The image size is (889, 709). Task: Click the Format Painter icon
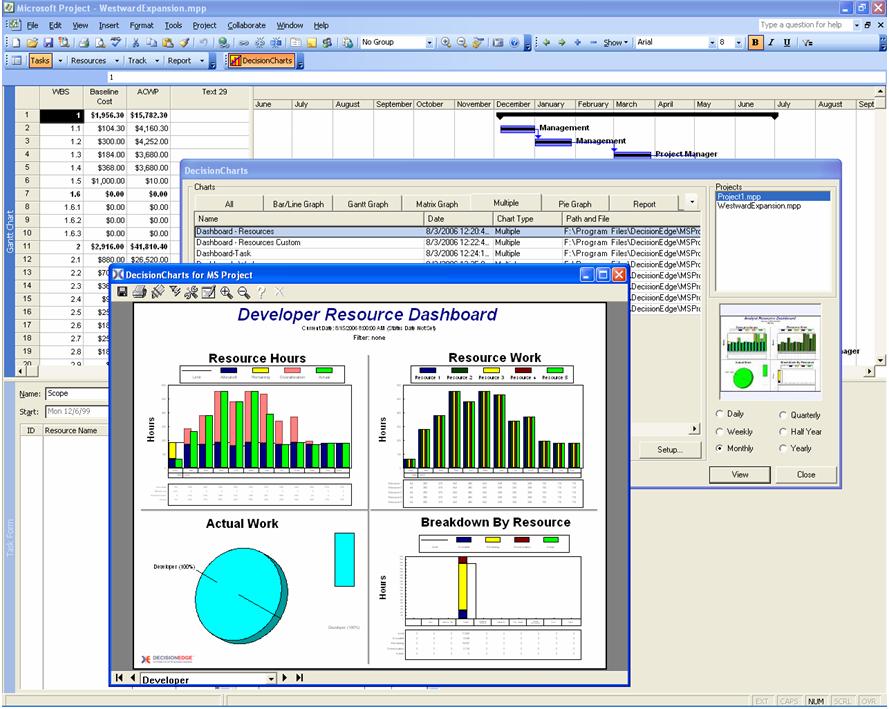coord(183,42)
